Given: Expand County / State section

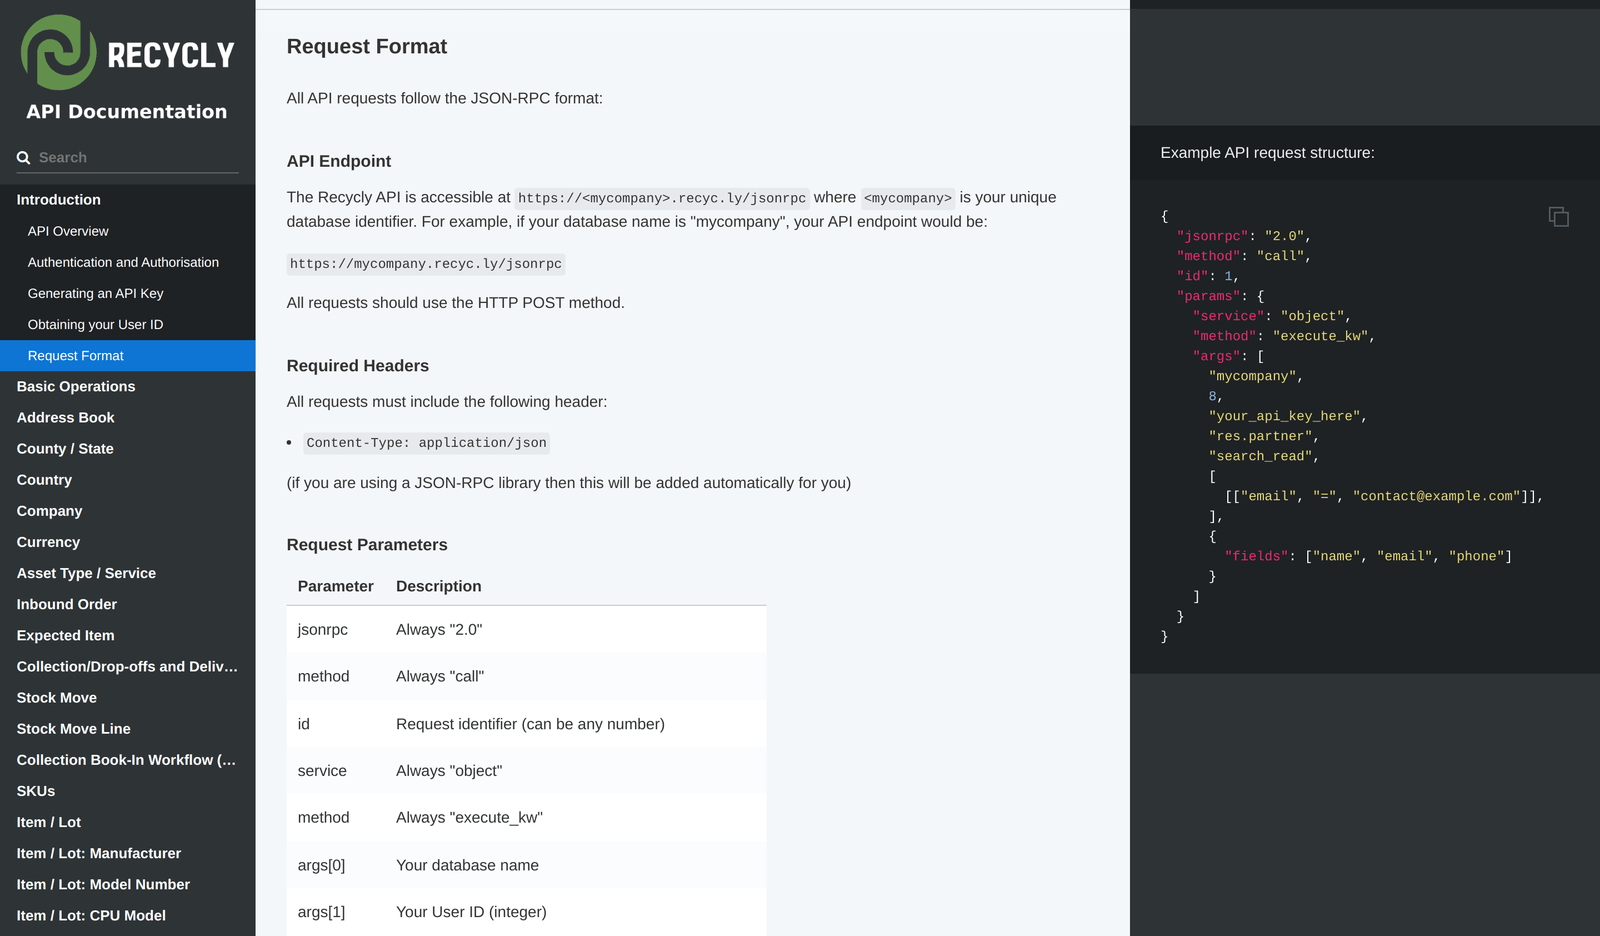Looking at the screenshot, I should click(x=127, y=449).
